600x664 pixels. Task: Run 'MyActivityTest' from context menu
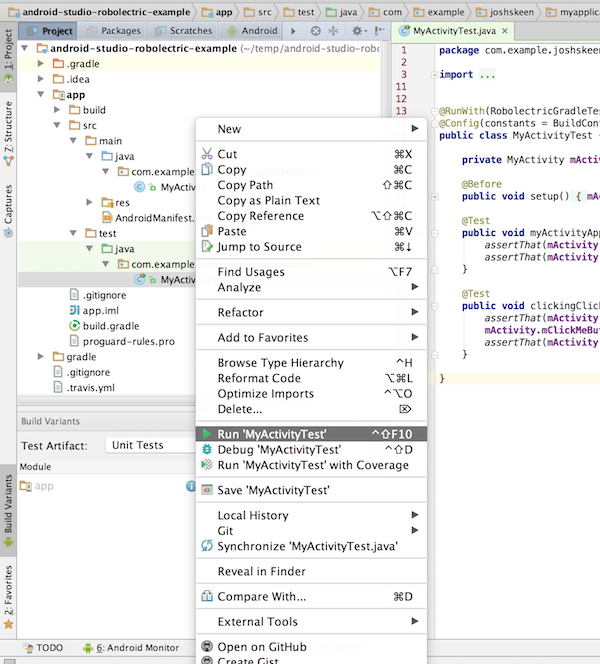311,434
